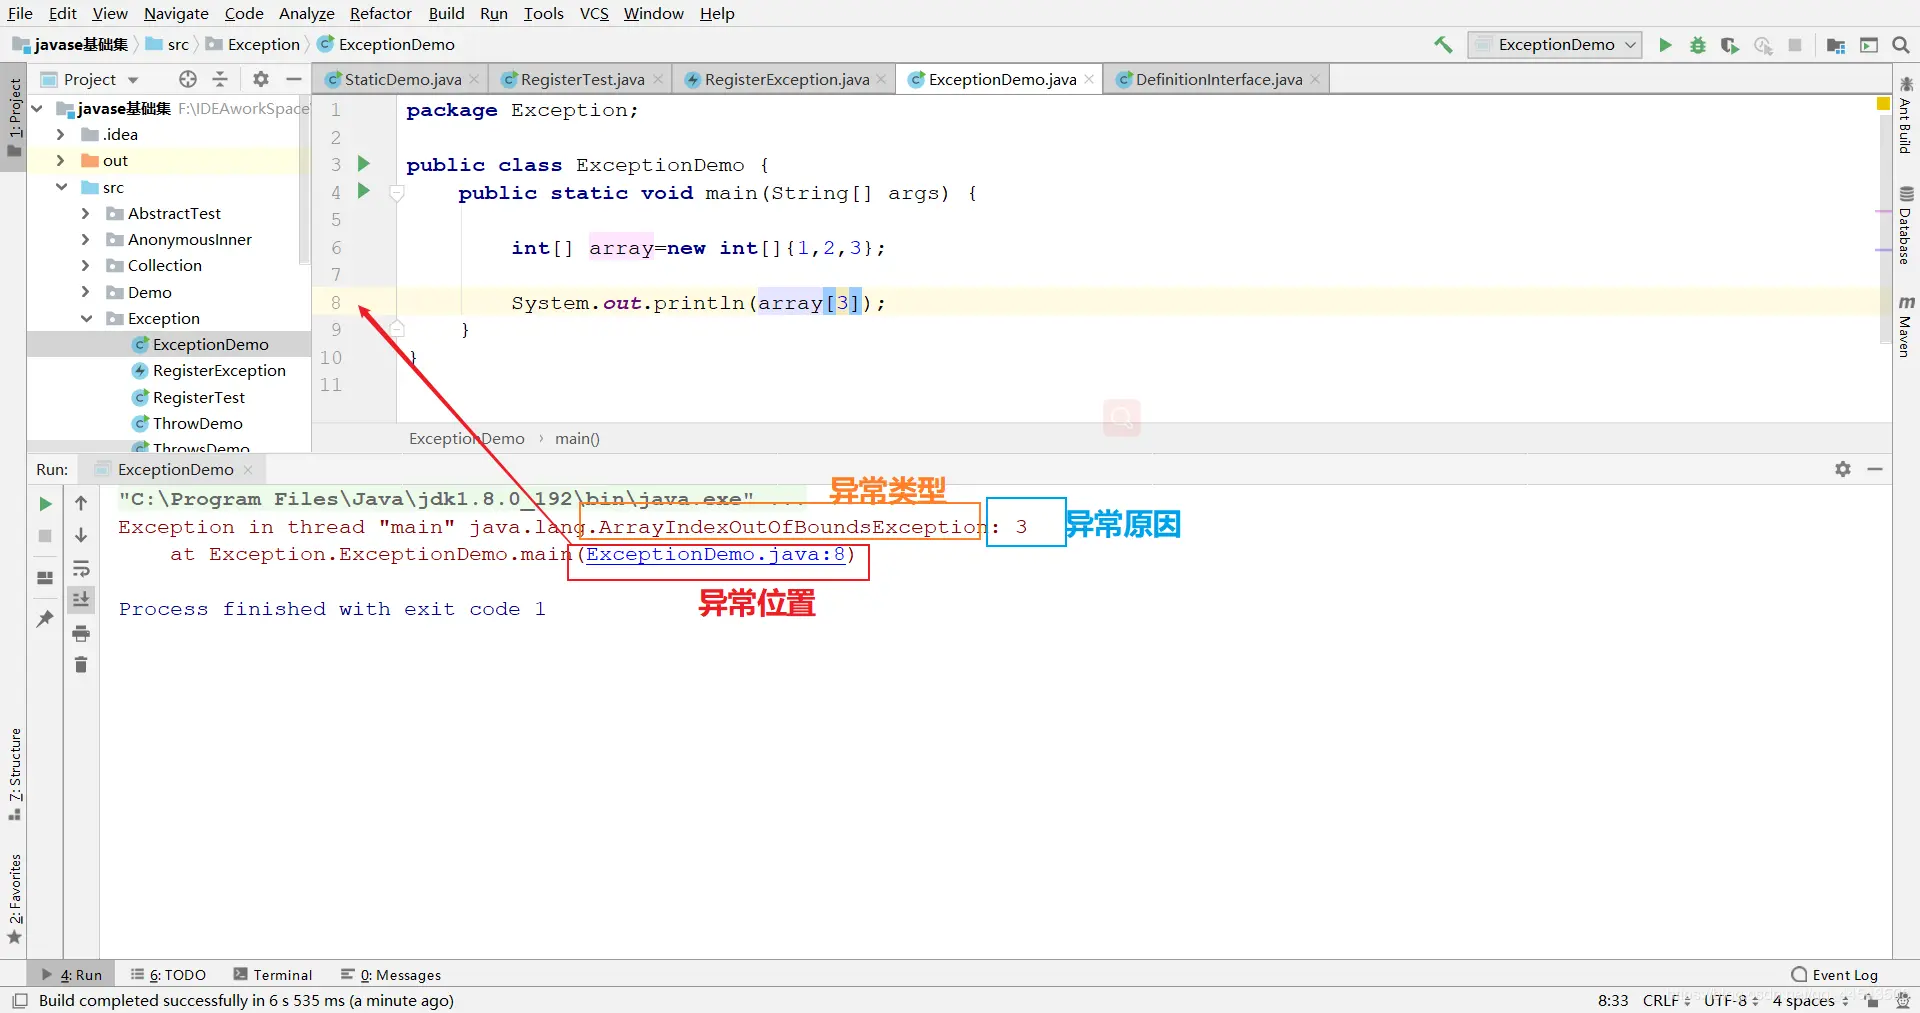Expand the out folder
The image size is (1920, 1013).
pos(61,160)
